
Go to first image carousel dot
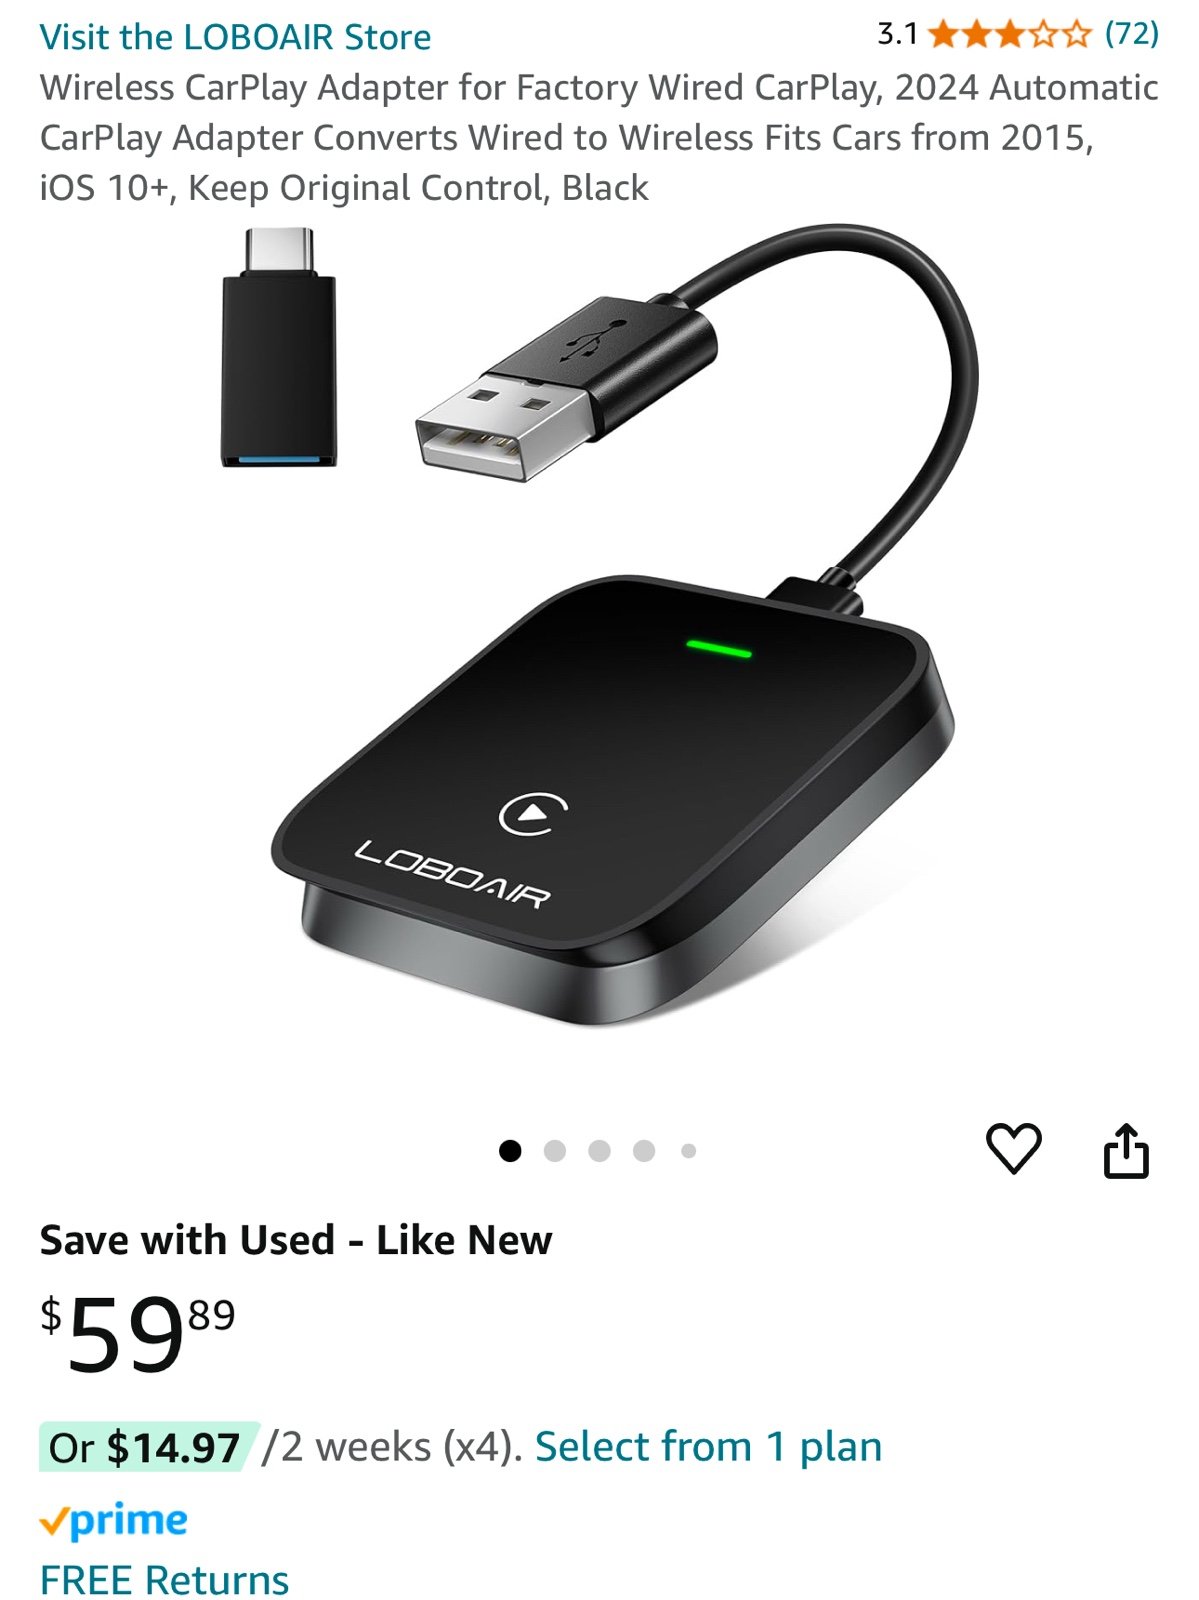(x=510, y=1151)
